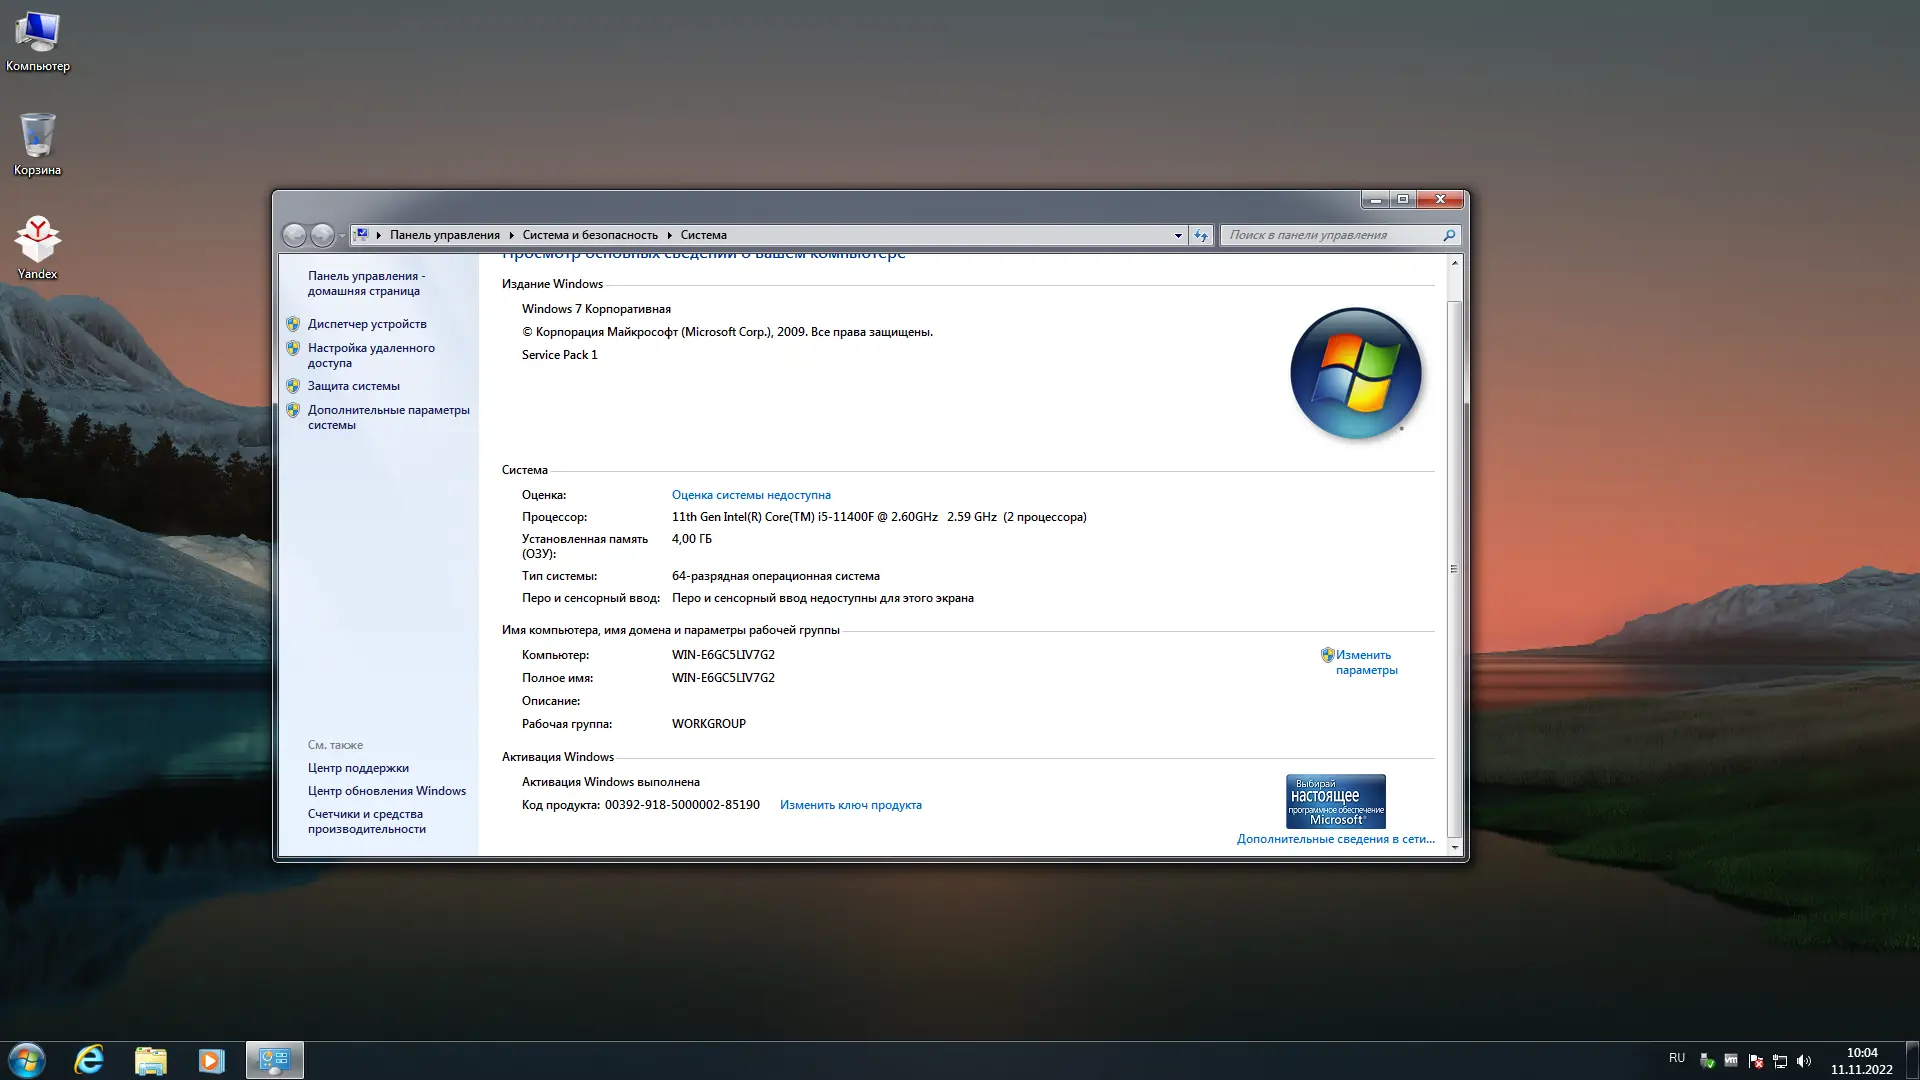Expand the arrow after Панель управления breadcrumb

click(511, 235)
